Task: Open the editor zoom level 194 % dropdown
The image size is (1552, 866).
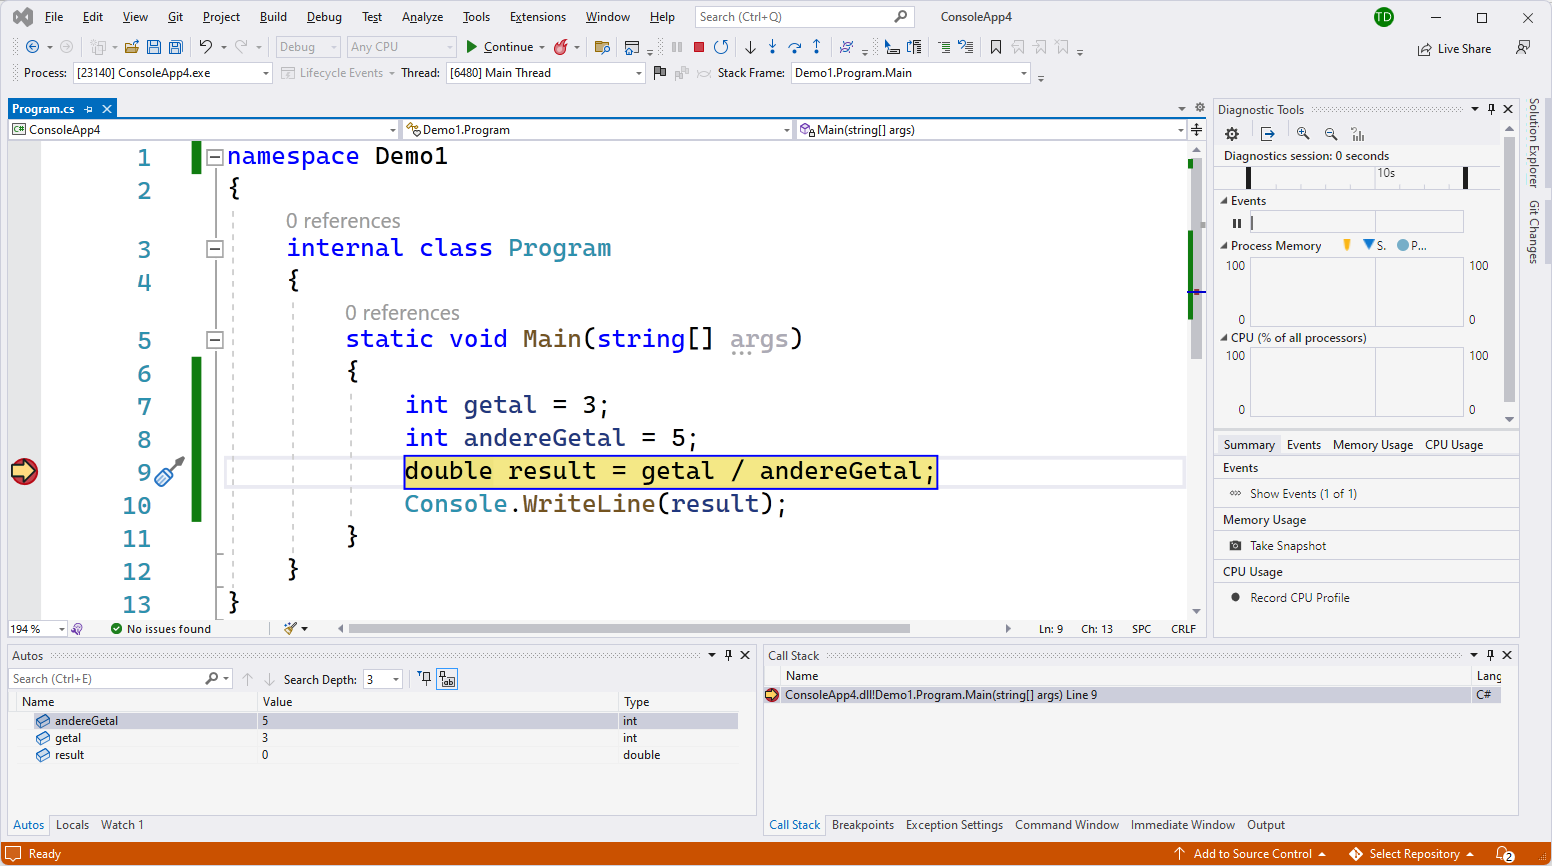Action: (38, 629)
